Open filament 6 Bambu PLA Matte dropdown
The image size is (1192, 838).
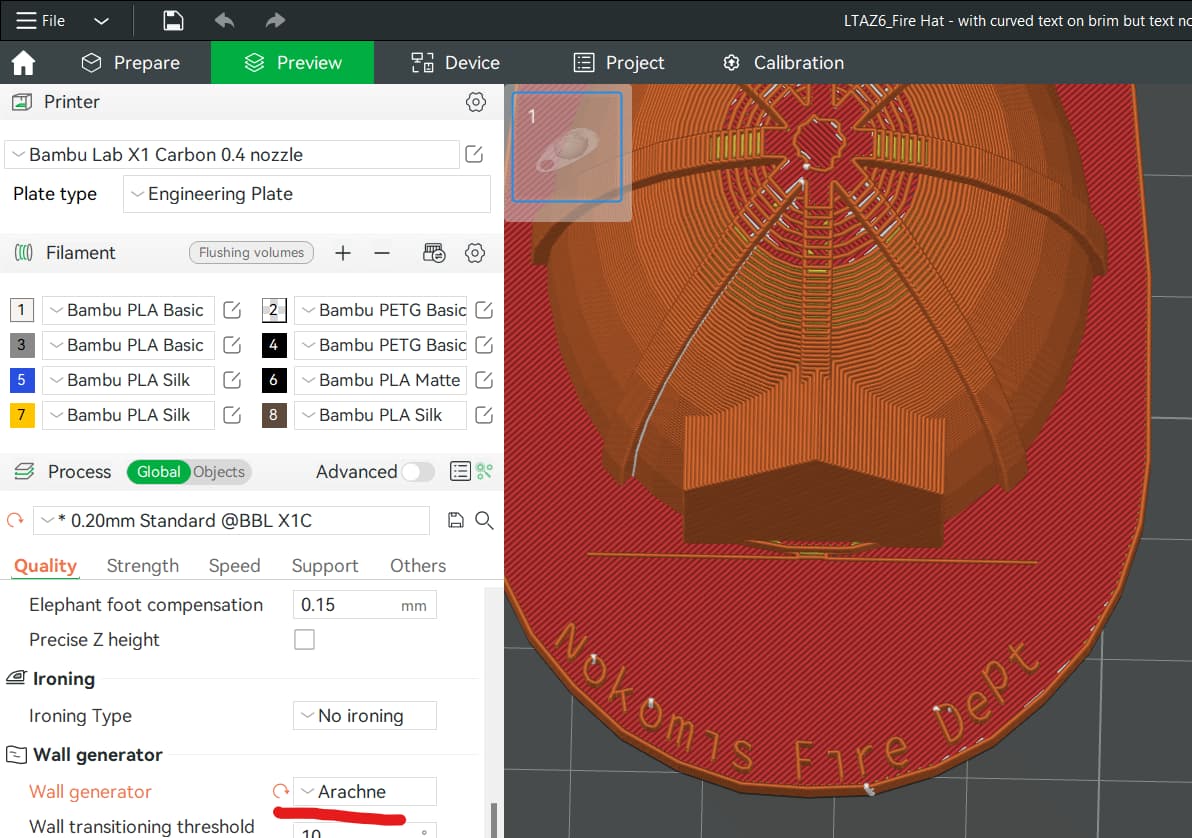381,380
